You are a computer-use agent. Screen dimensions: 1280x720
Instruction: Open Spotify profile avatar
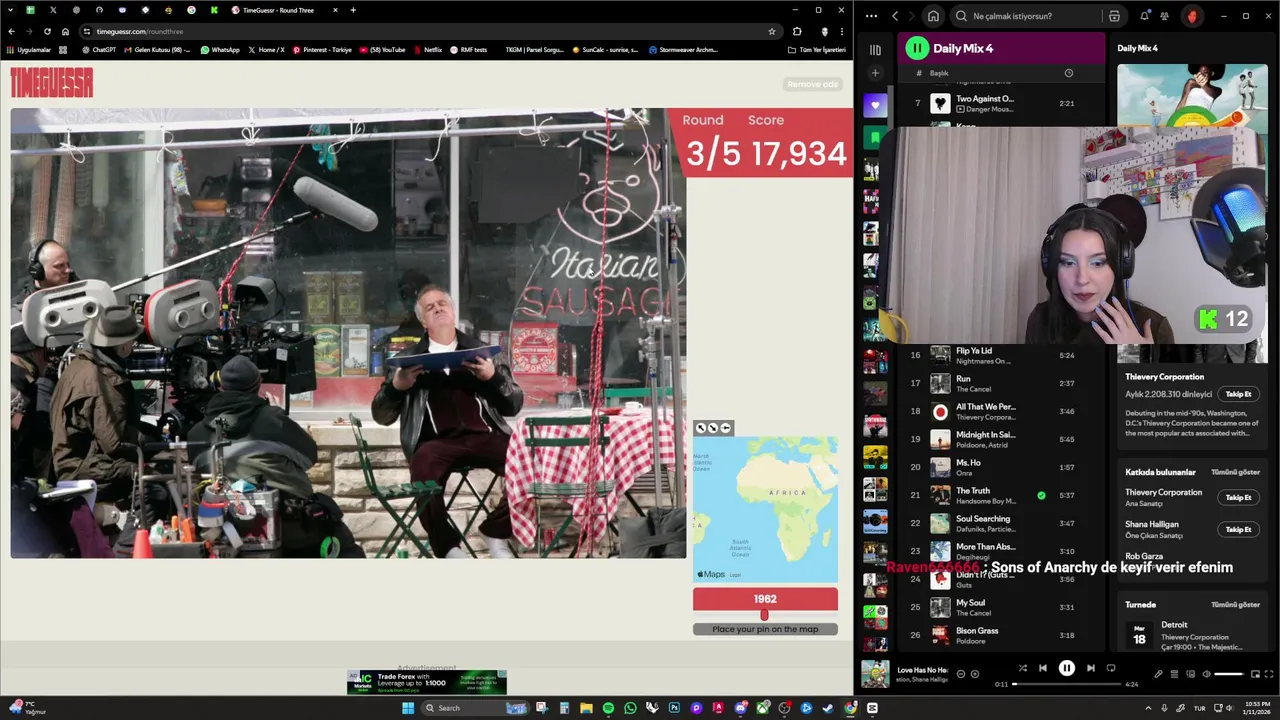click(1191, 16)
